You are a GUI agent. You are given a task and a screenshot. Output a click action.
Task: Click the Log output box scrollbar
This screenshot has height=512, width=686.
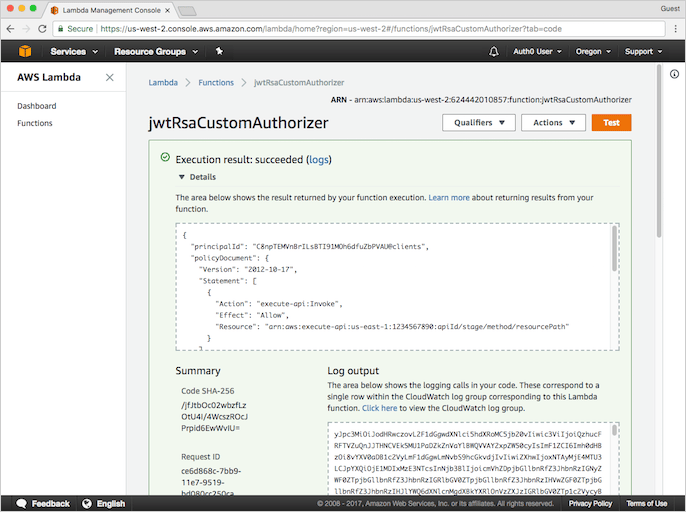coord(614,430)
